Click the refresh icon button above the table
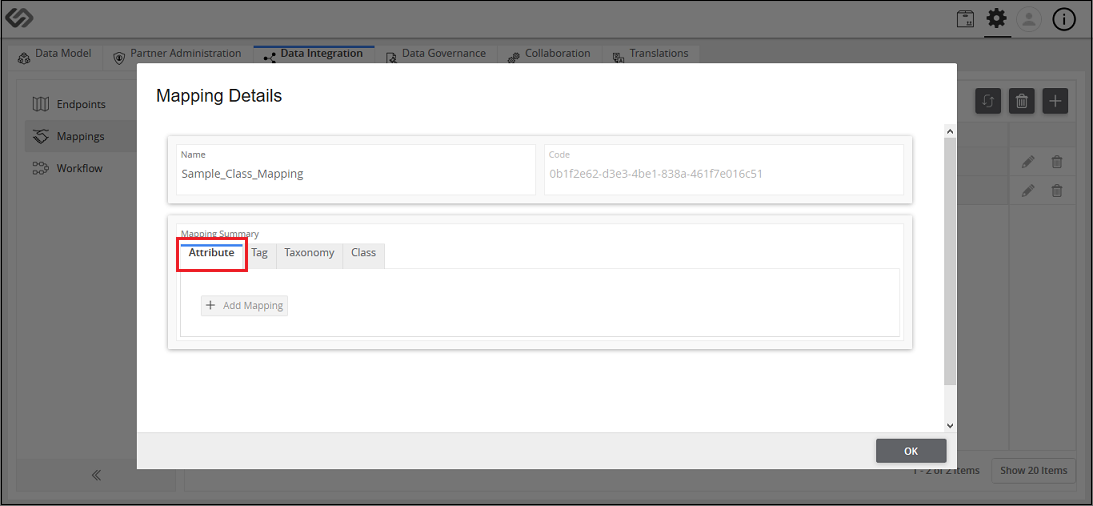Screen dimensions: 1093x506 [988, 101]
